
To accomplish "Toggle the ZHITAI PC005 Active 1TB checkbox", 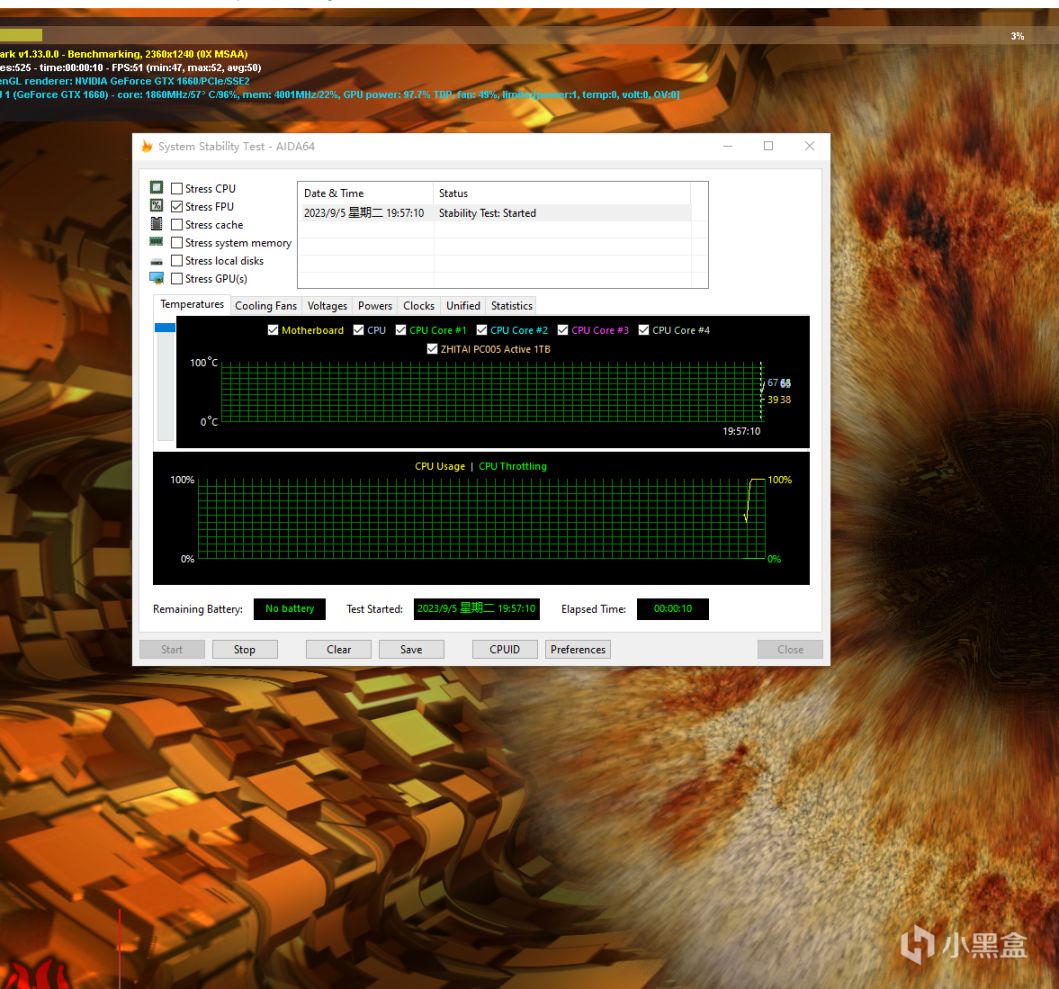I will pos(432,349).
